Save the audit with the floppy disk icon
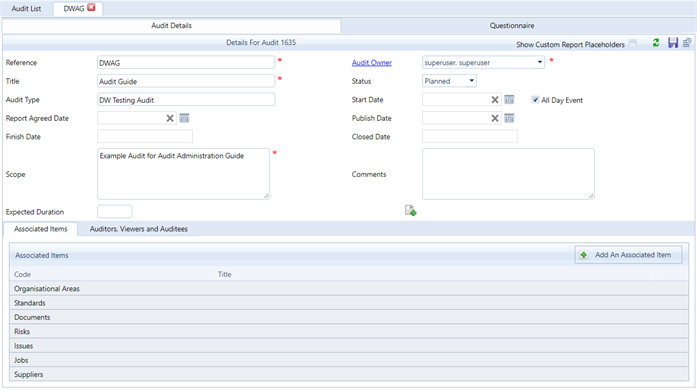The width and height of the screenshot is (697, 390). [673, 43]
